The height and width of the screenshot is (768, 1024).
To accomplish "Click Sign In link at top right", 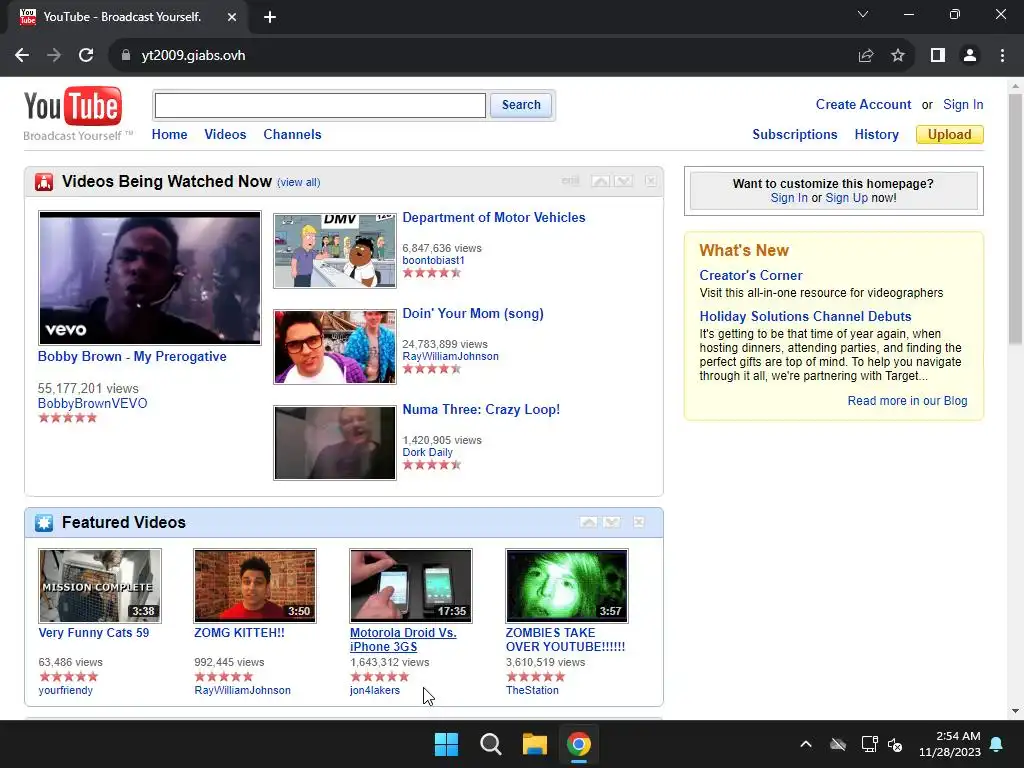I will tap(963, 104).
